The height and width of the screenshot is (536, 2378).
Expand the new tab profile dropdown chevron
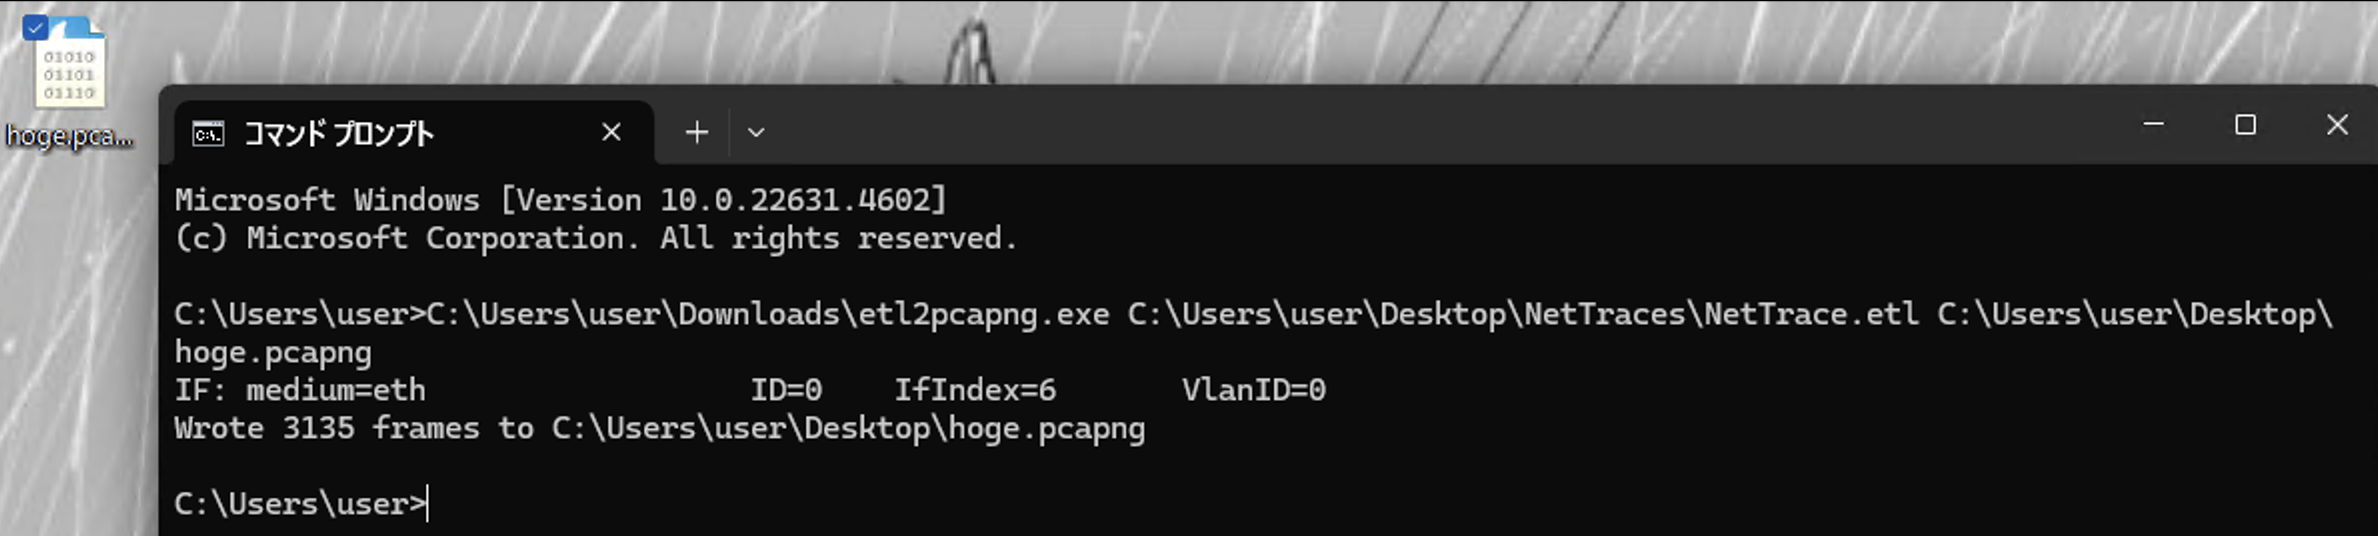click(x=756, y=132)
